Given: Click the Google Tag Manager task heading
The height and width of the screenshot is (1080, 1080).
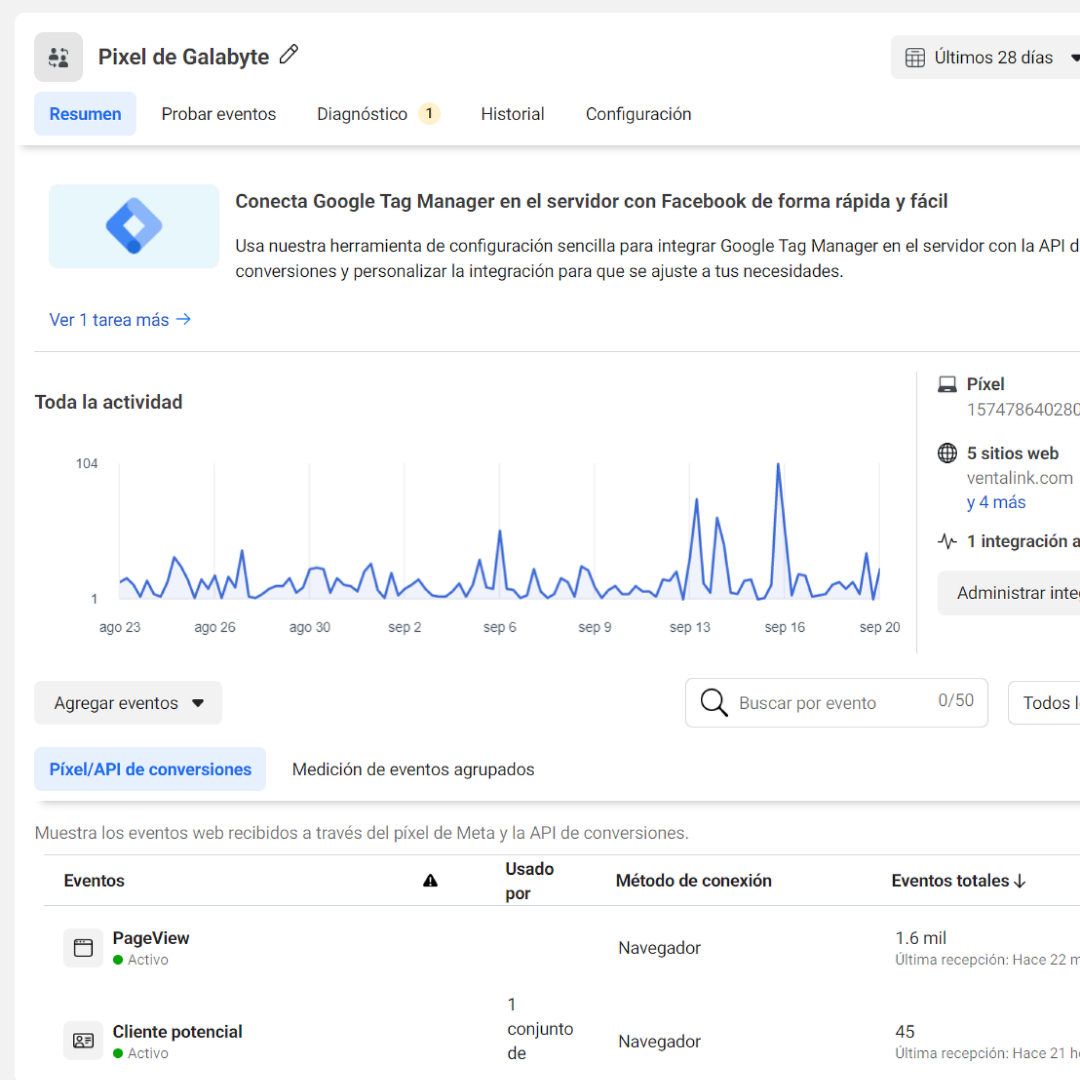Looking at the screenshot, I should (x=592, y=201).
